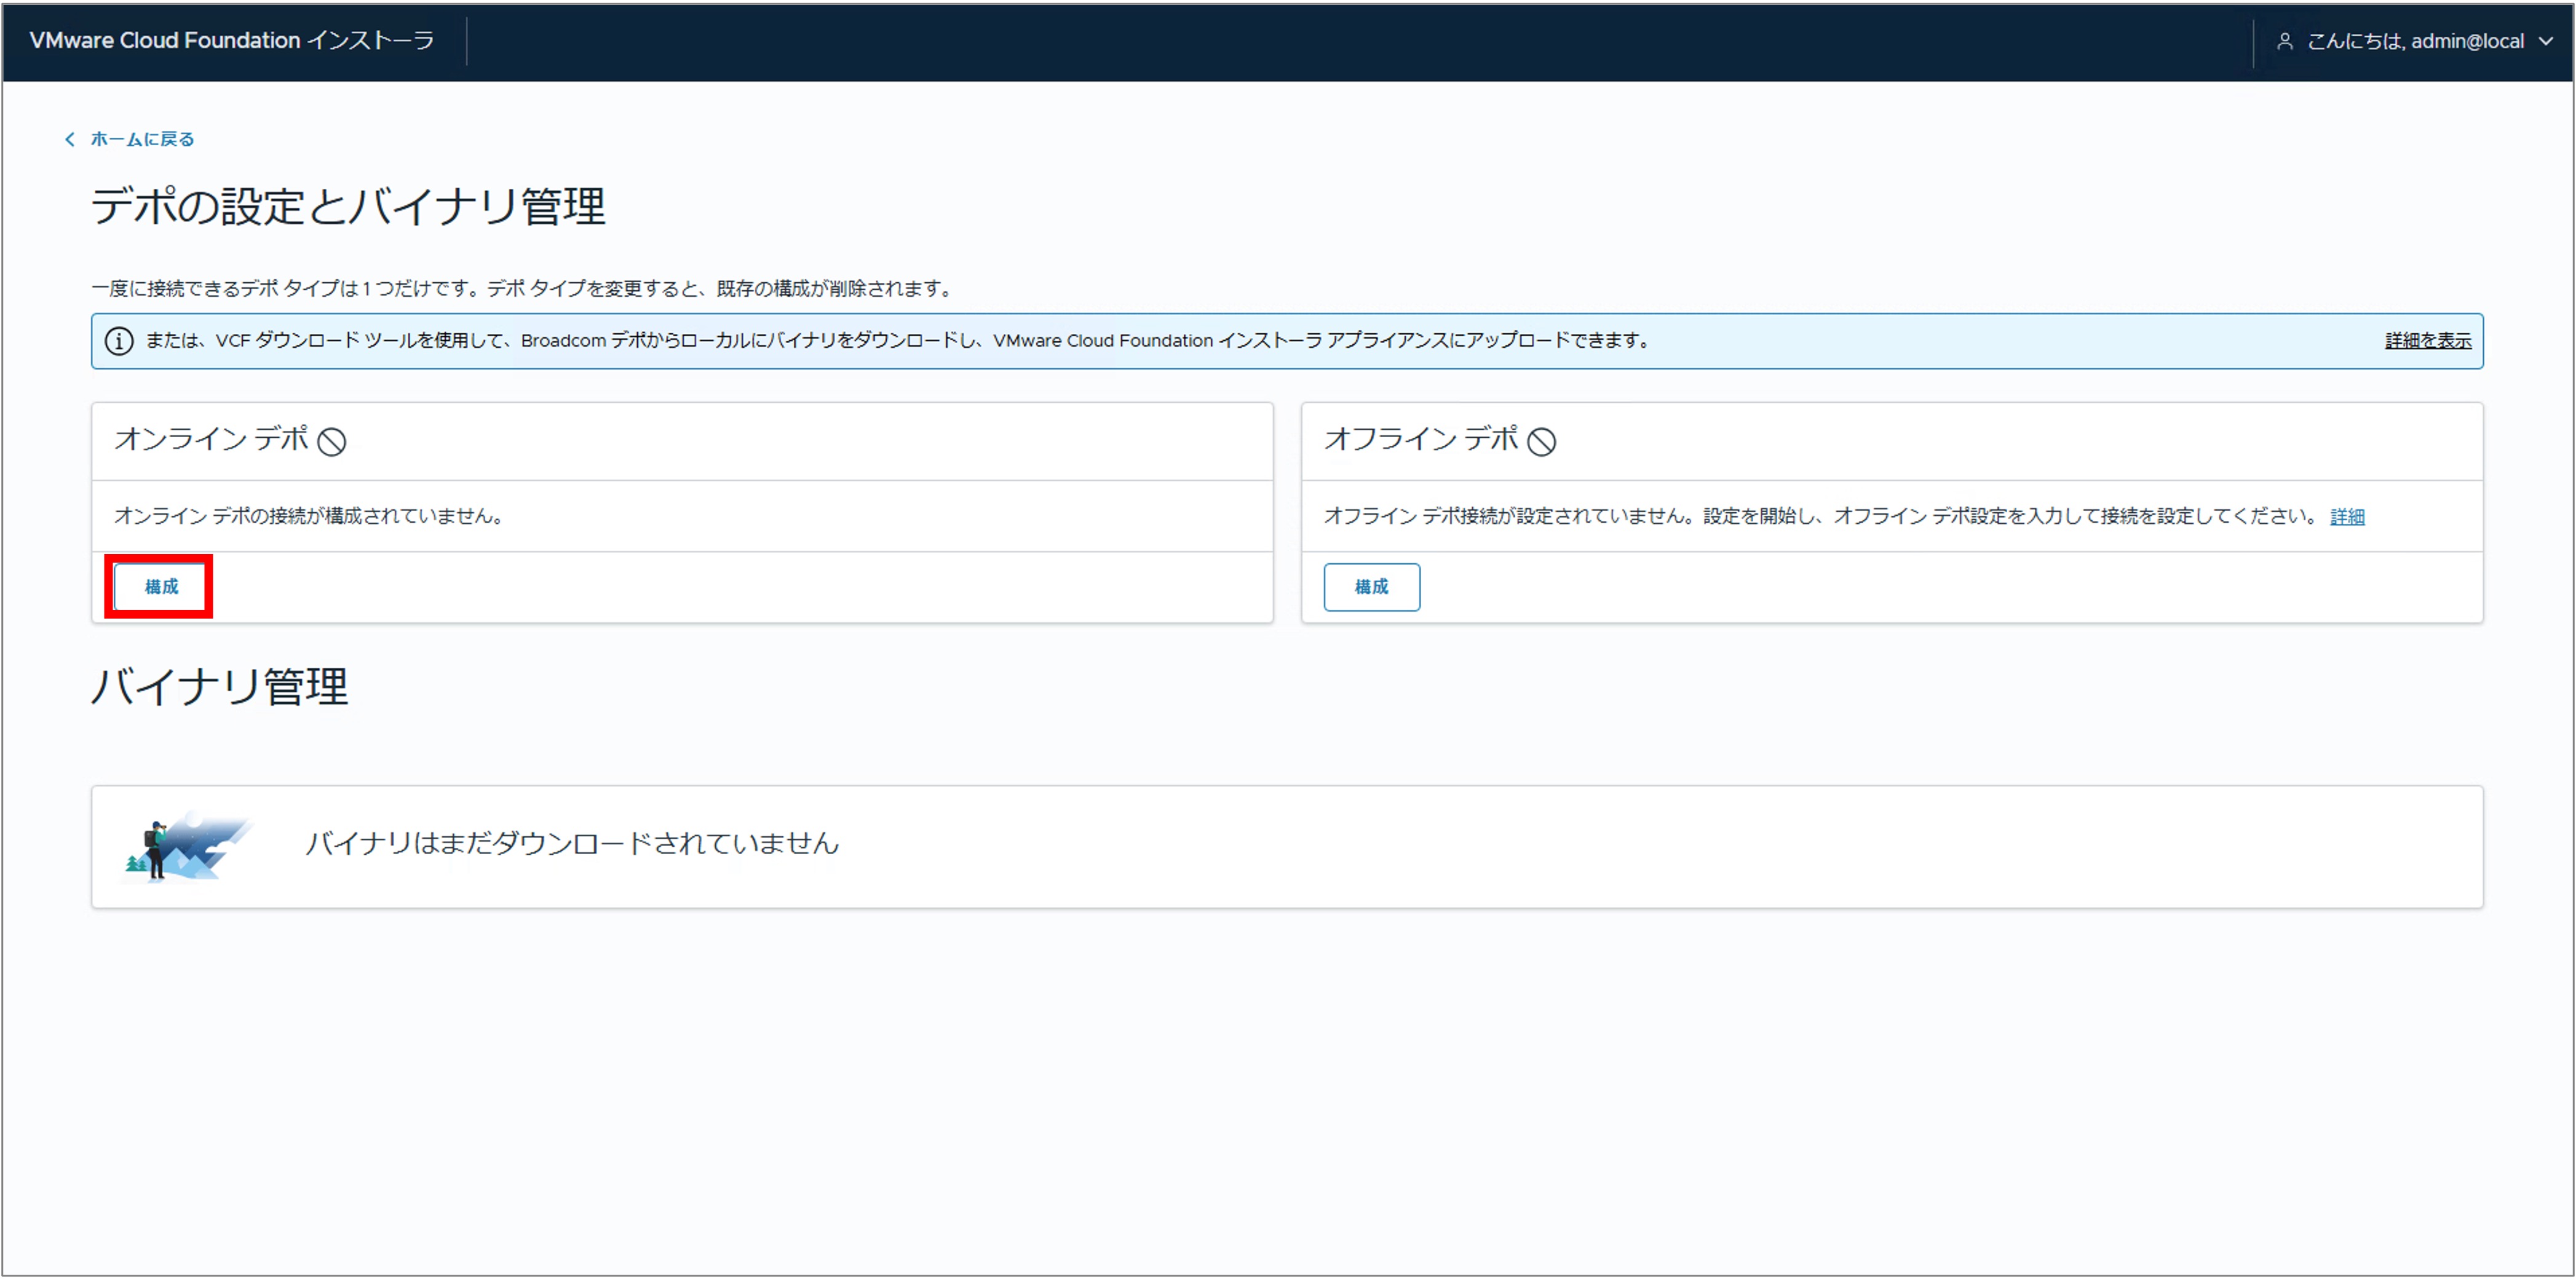Click the back chevron beside ホームに戻る
This screenshot has height=1279, width=2576.
click(69, 139)
